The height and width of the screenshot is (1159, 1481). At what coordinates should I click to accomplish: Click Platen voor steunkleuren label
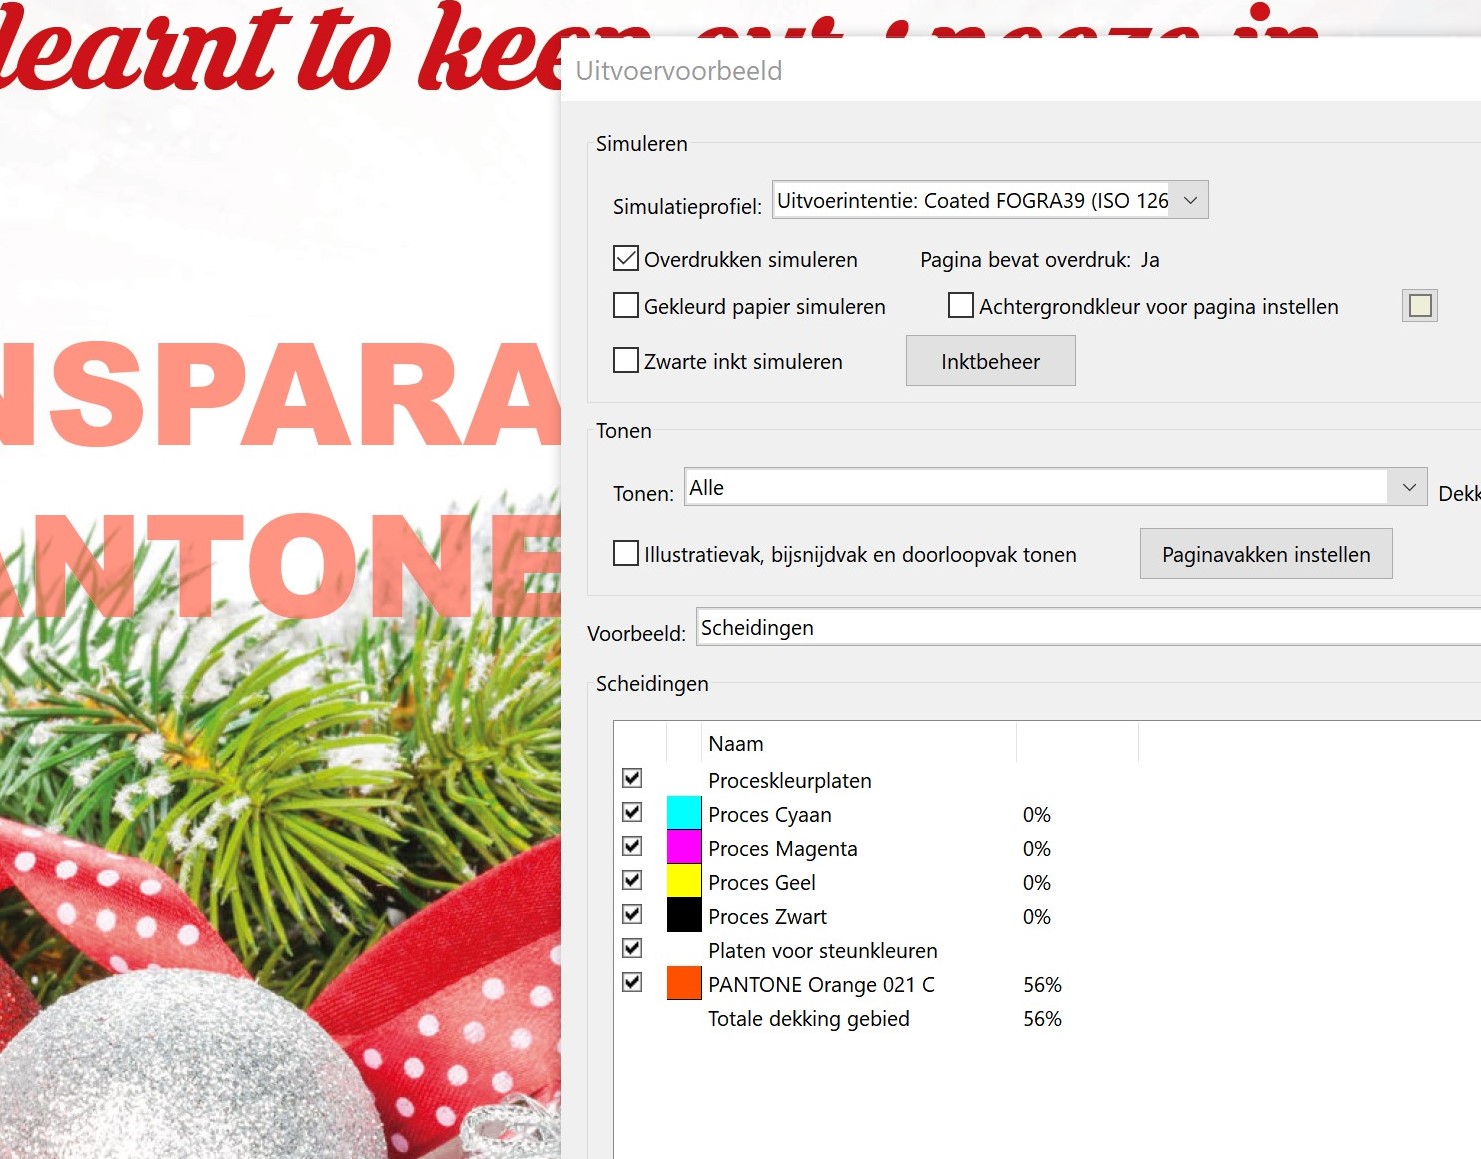pos(823,951)
